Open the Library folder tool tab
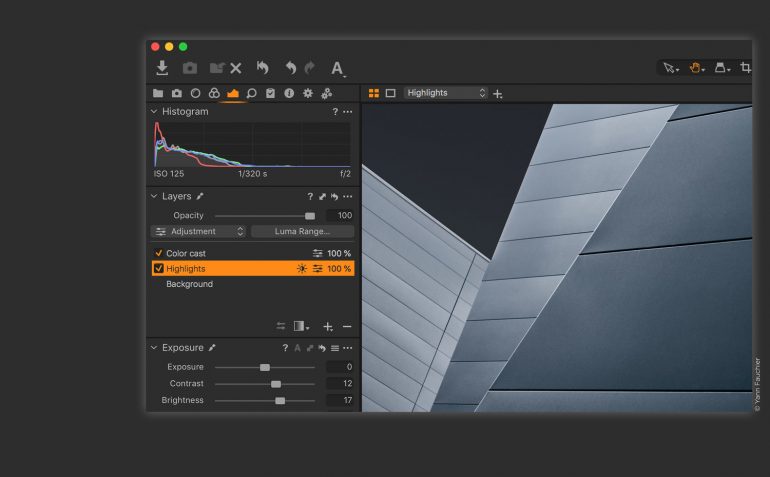Screen dimensions: 770x477 pos(158,93)
